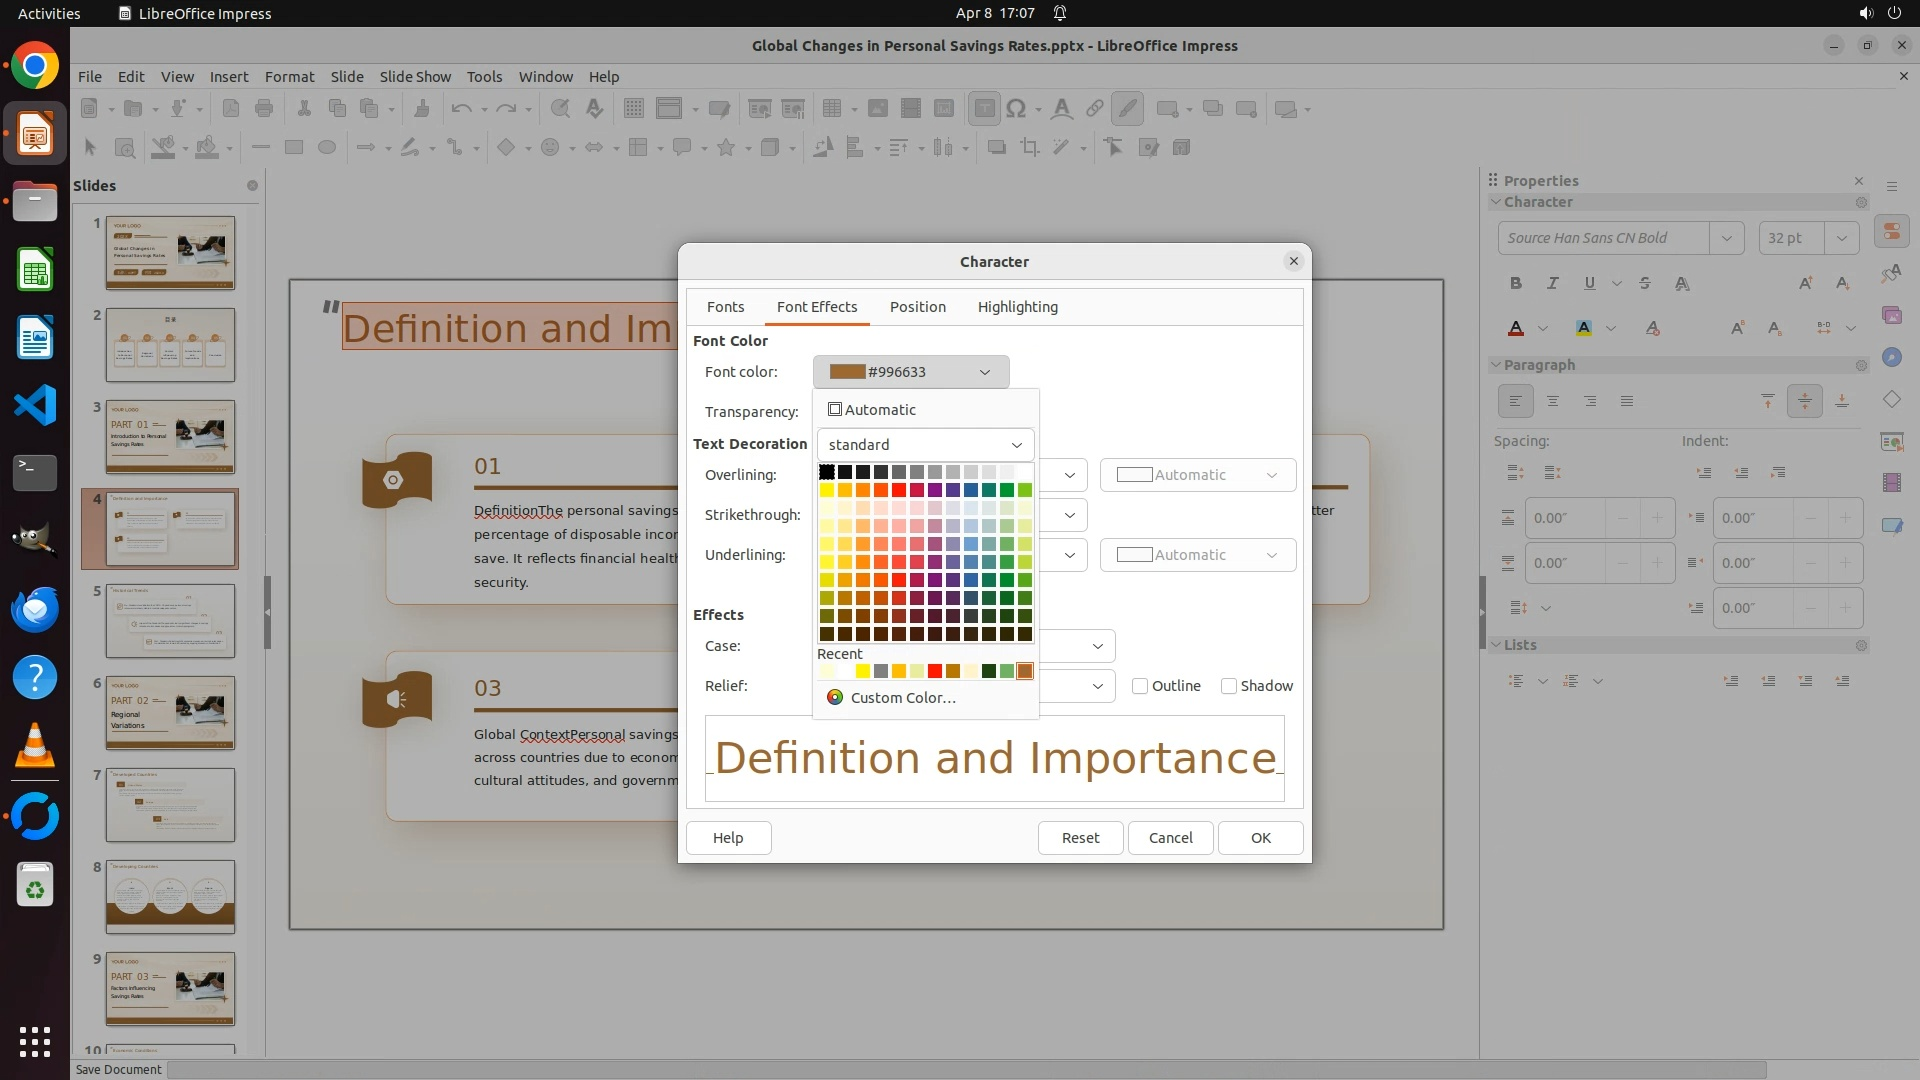Open the standard palette dropdown
1920x1080 pixels.
tap(925, 445)
